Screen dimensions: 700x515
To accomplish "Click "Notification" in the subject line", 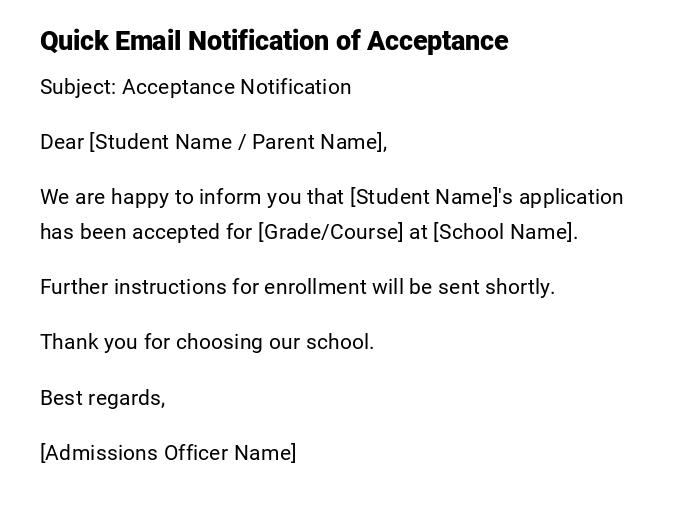I will [296, 87].
